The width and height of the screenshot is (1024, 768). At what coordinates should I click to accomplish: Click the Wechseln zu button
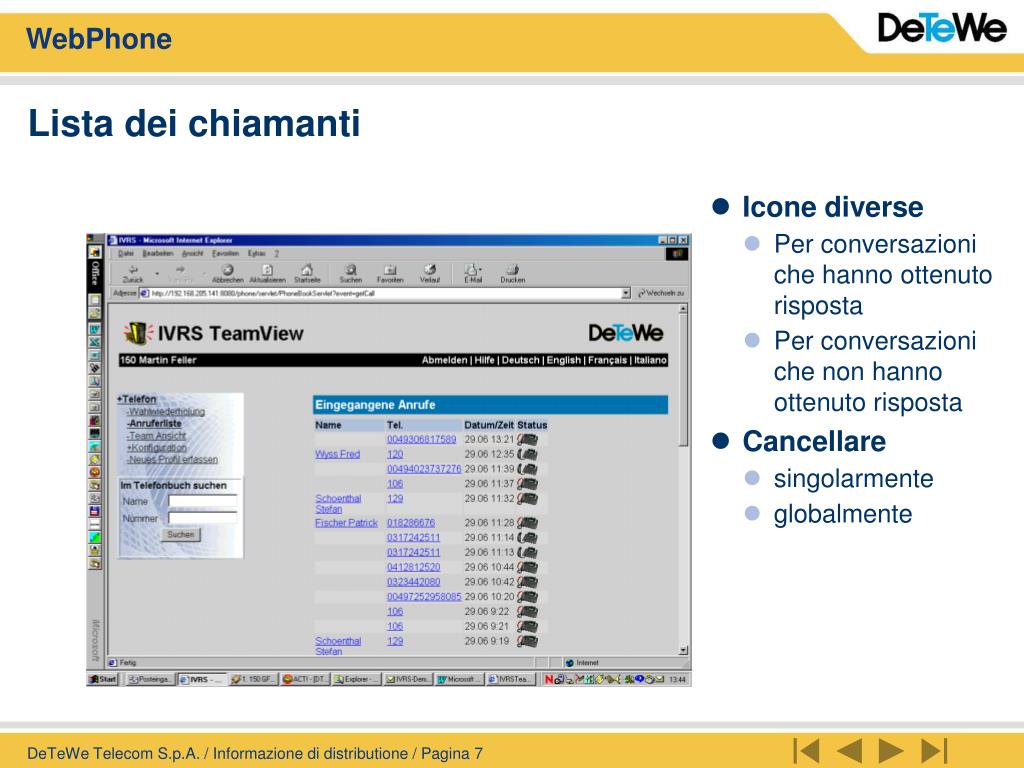point(661,293)
